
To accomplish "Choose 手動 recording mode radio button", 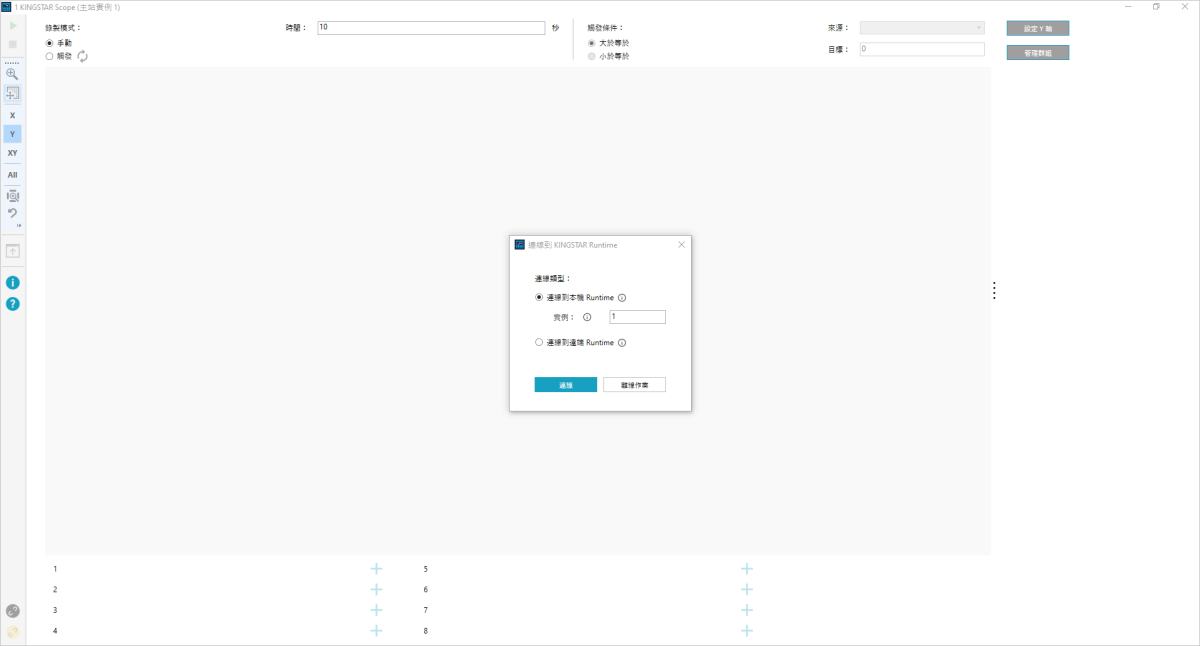I will click(50, 43).
